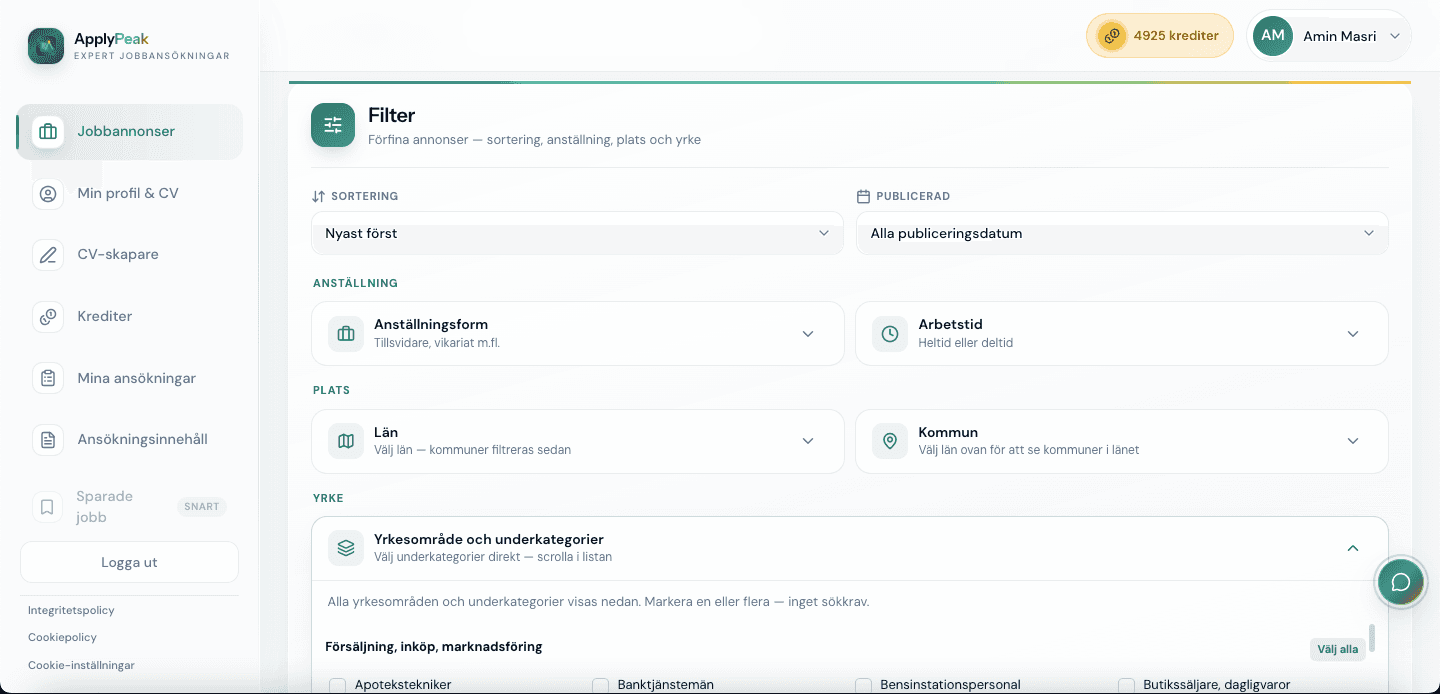Click the Filter sliders icon
Image resolution: width=1440 pixels, height=694 pixels.
(x=333, y=125)
